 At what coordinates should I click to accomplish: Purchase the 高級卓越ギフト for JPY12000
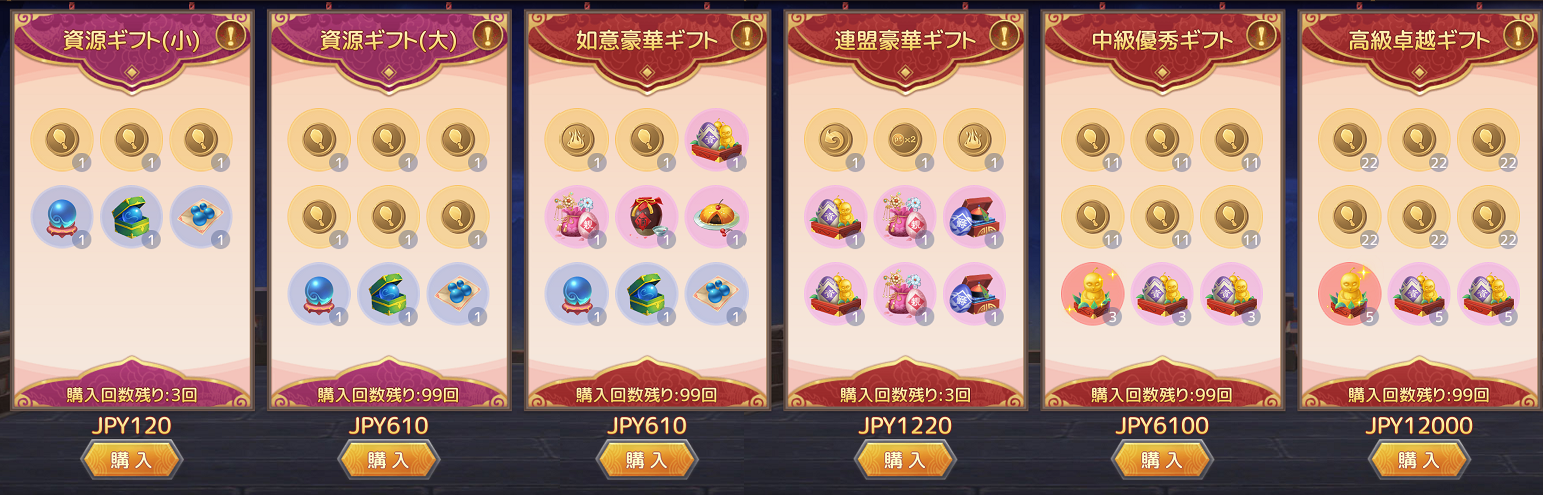coord(1420,460)
